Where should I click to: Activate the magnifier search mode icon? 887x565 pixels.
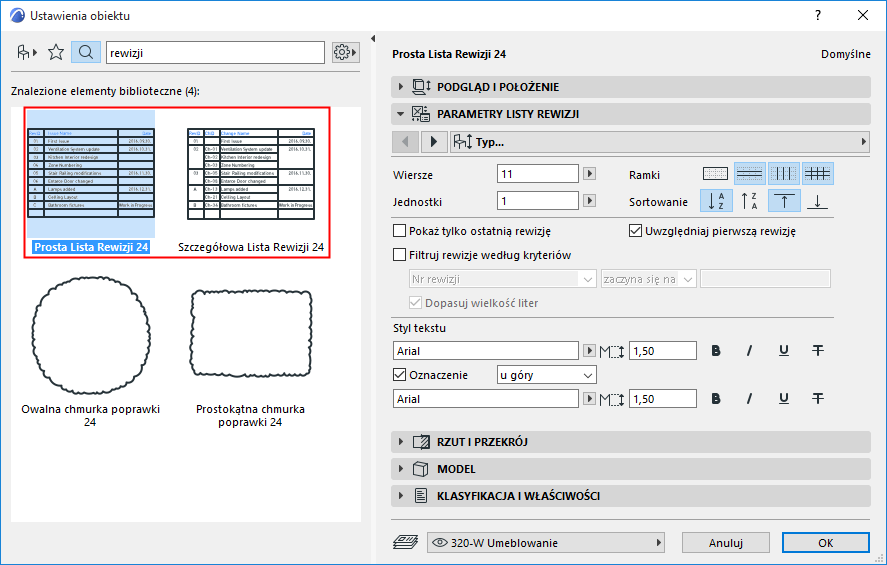[85, 52]
